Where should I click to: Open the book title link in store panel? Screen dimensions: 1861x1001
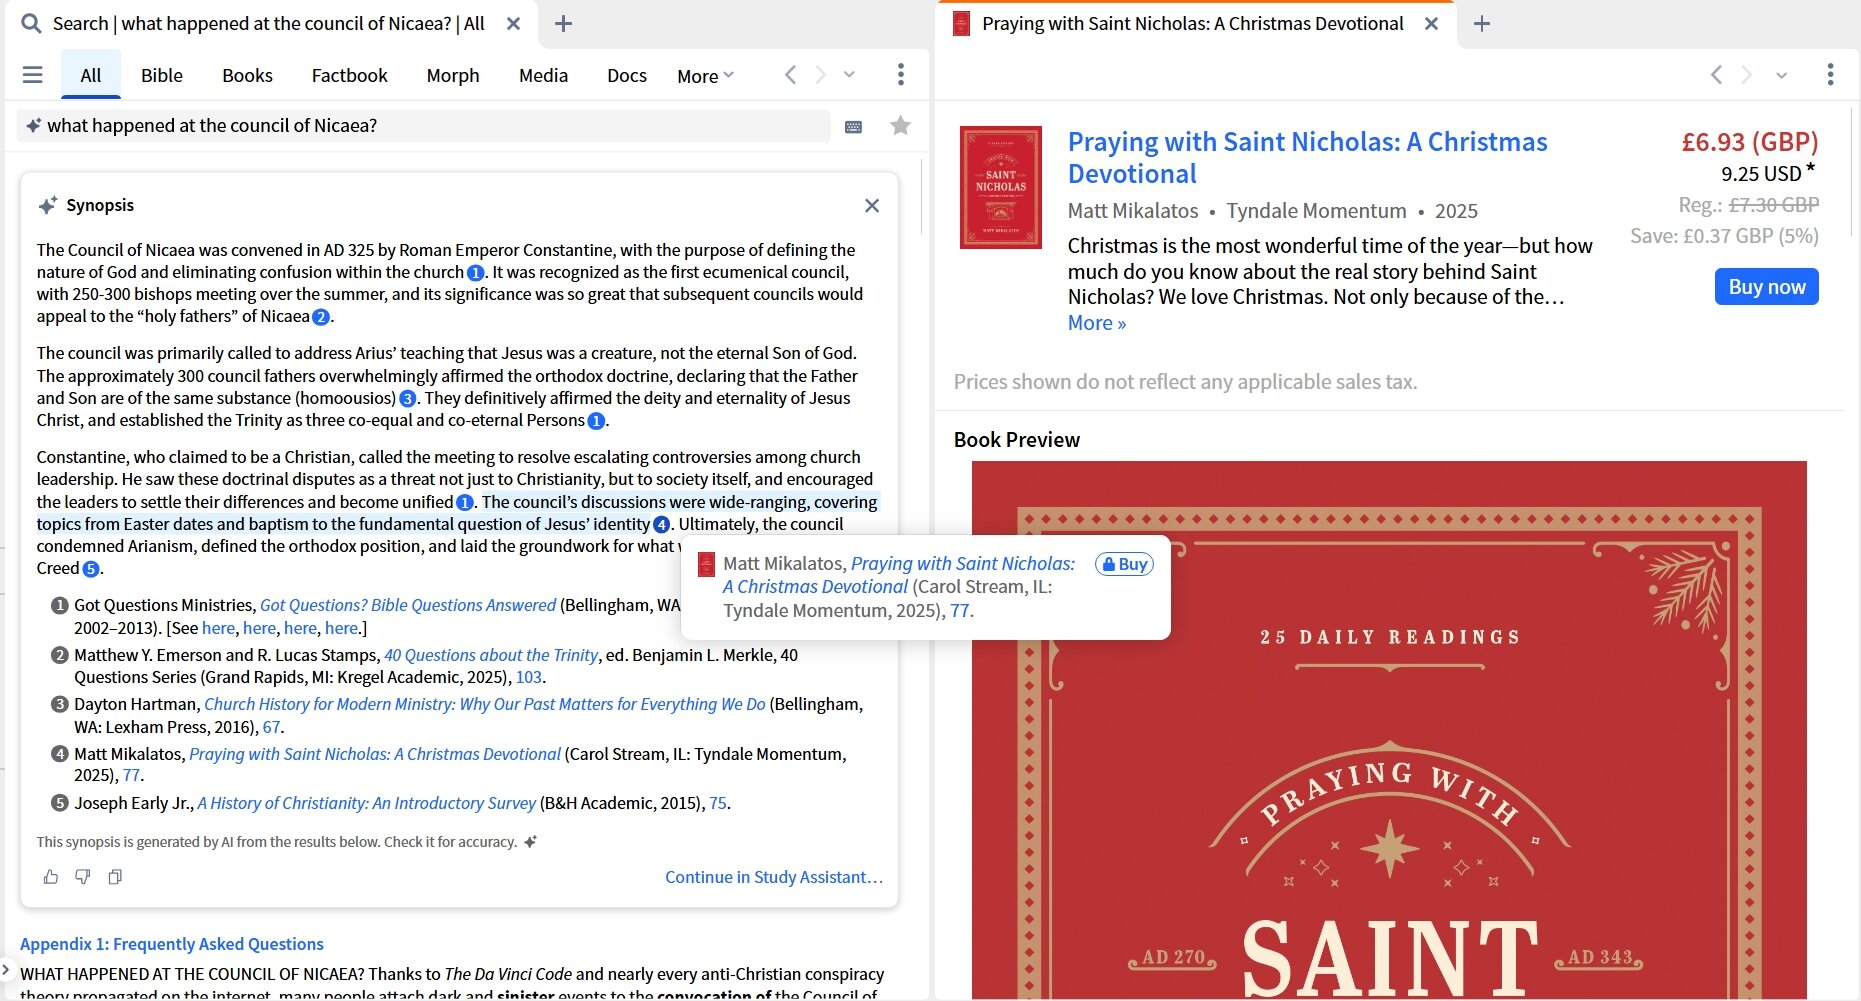pyautogui.click(x=1307, y=158)
